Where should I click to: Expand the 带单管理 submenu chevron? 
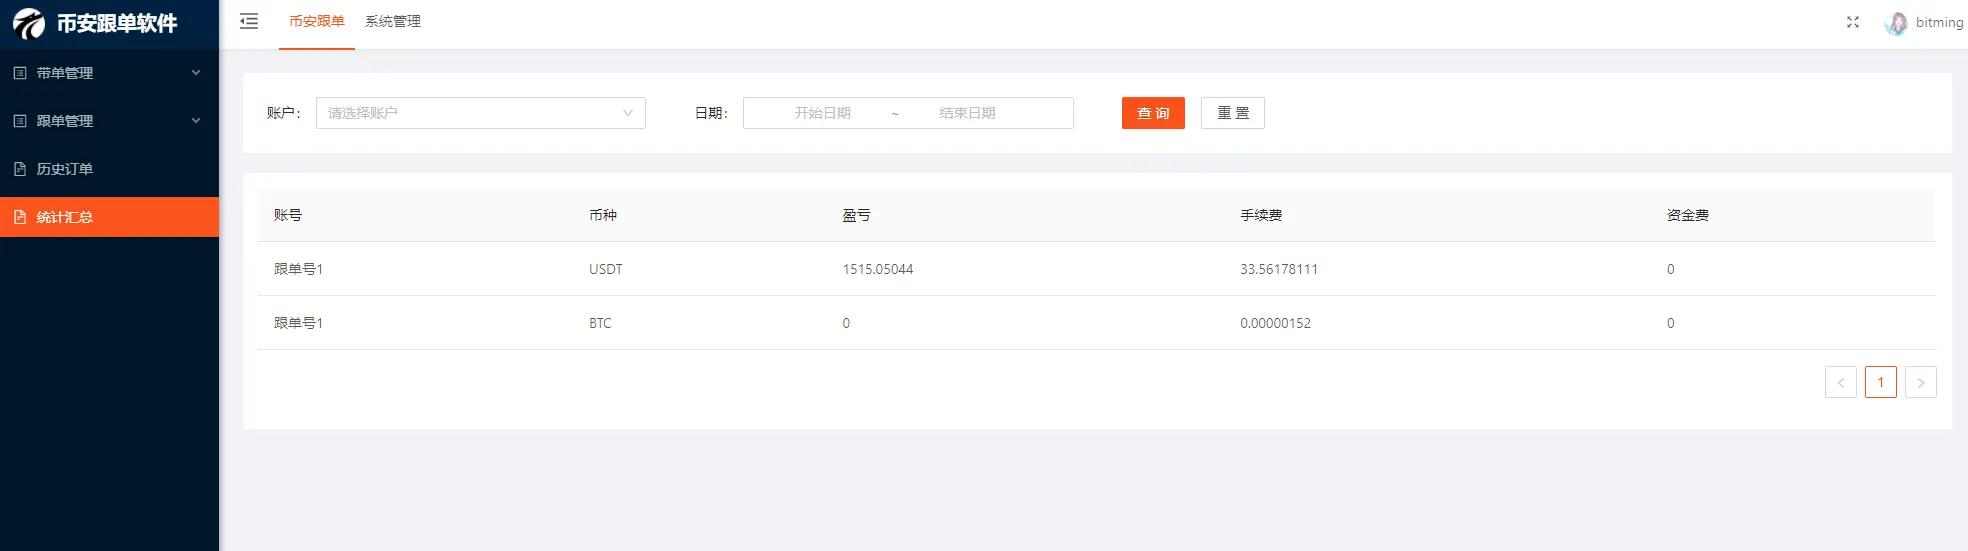click(x=196, y=73)
